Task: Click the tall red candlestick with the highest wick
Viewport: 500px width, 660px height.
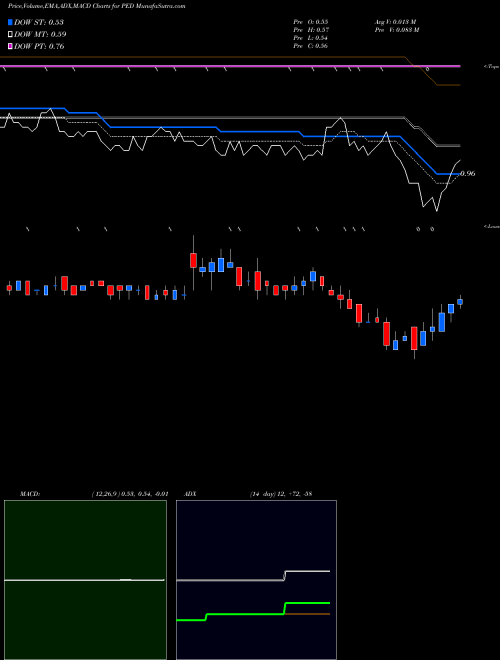Action: coord(193,261)
